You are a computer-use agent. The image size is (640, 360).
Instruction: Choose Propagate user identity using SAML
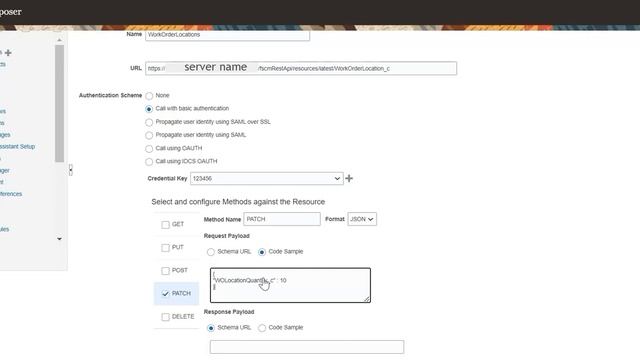[x=149, y=135]
